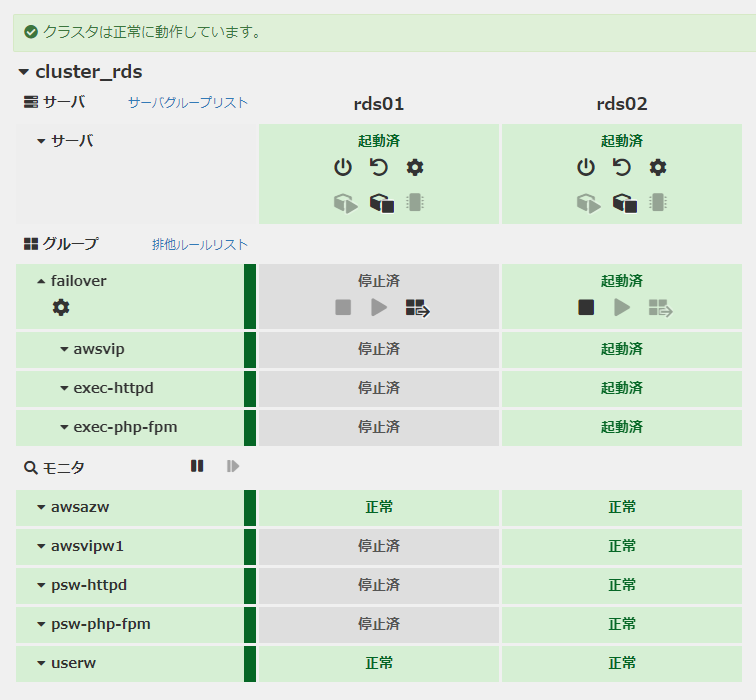Collapse the cluster_rds tree

pyautogui.click(x=24, y=72)
